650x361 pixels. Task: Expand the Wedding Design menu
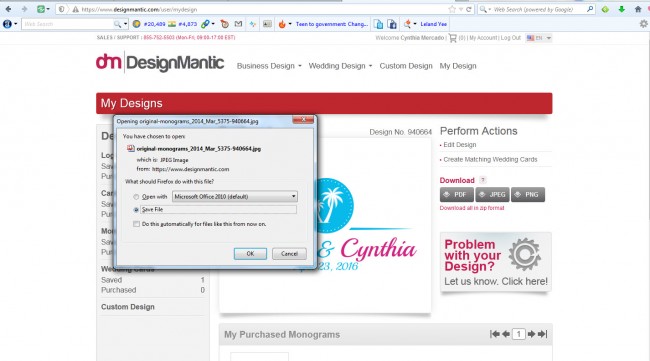[x=340, y=66]
